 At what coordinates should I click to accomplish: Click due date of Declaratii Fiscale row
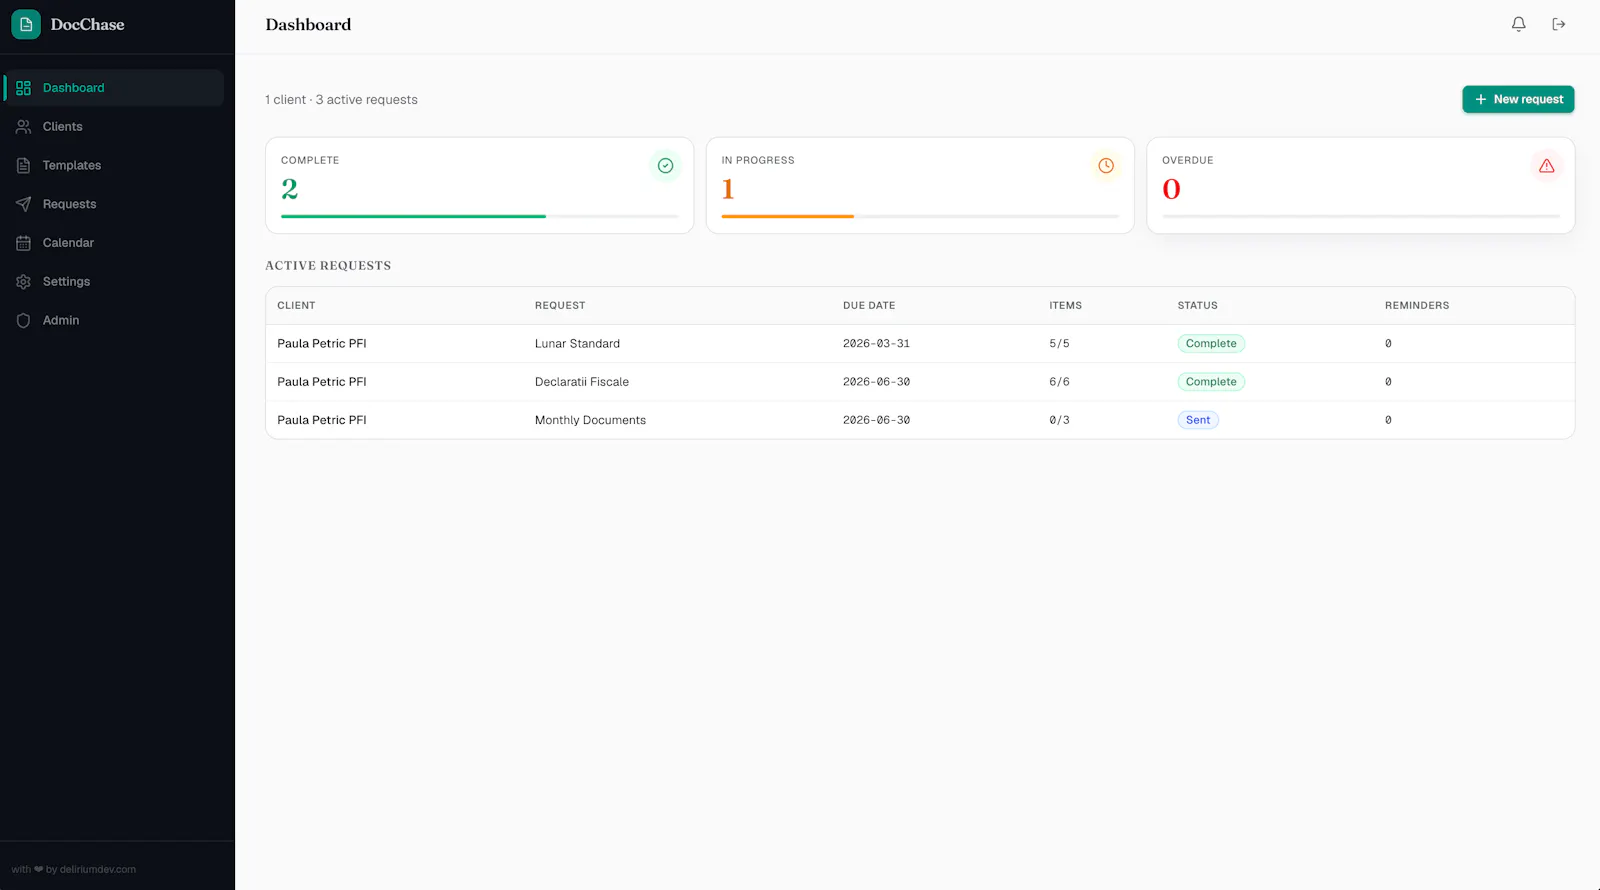(876, 382)
